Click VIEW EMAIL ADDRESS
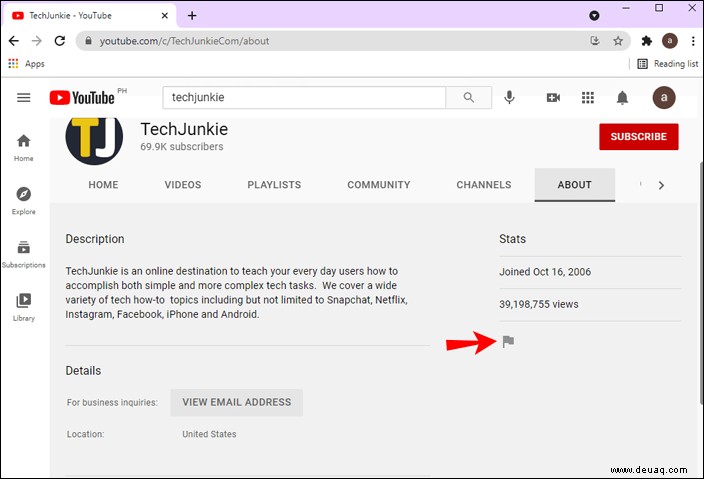 [x=237, y=402]
